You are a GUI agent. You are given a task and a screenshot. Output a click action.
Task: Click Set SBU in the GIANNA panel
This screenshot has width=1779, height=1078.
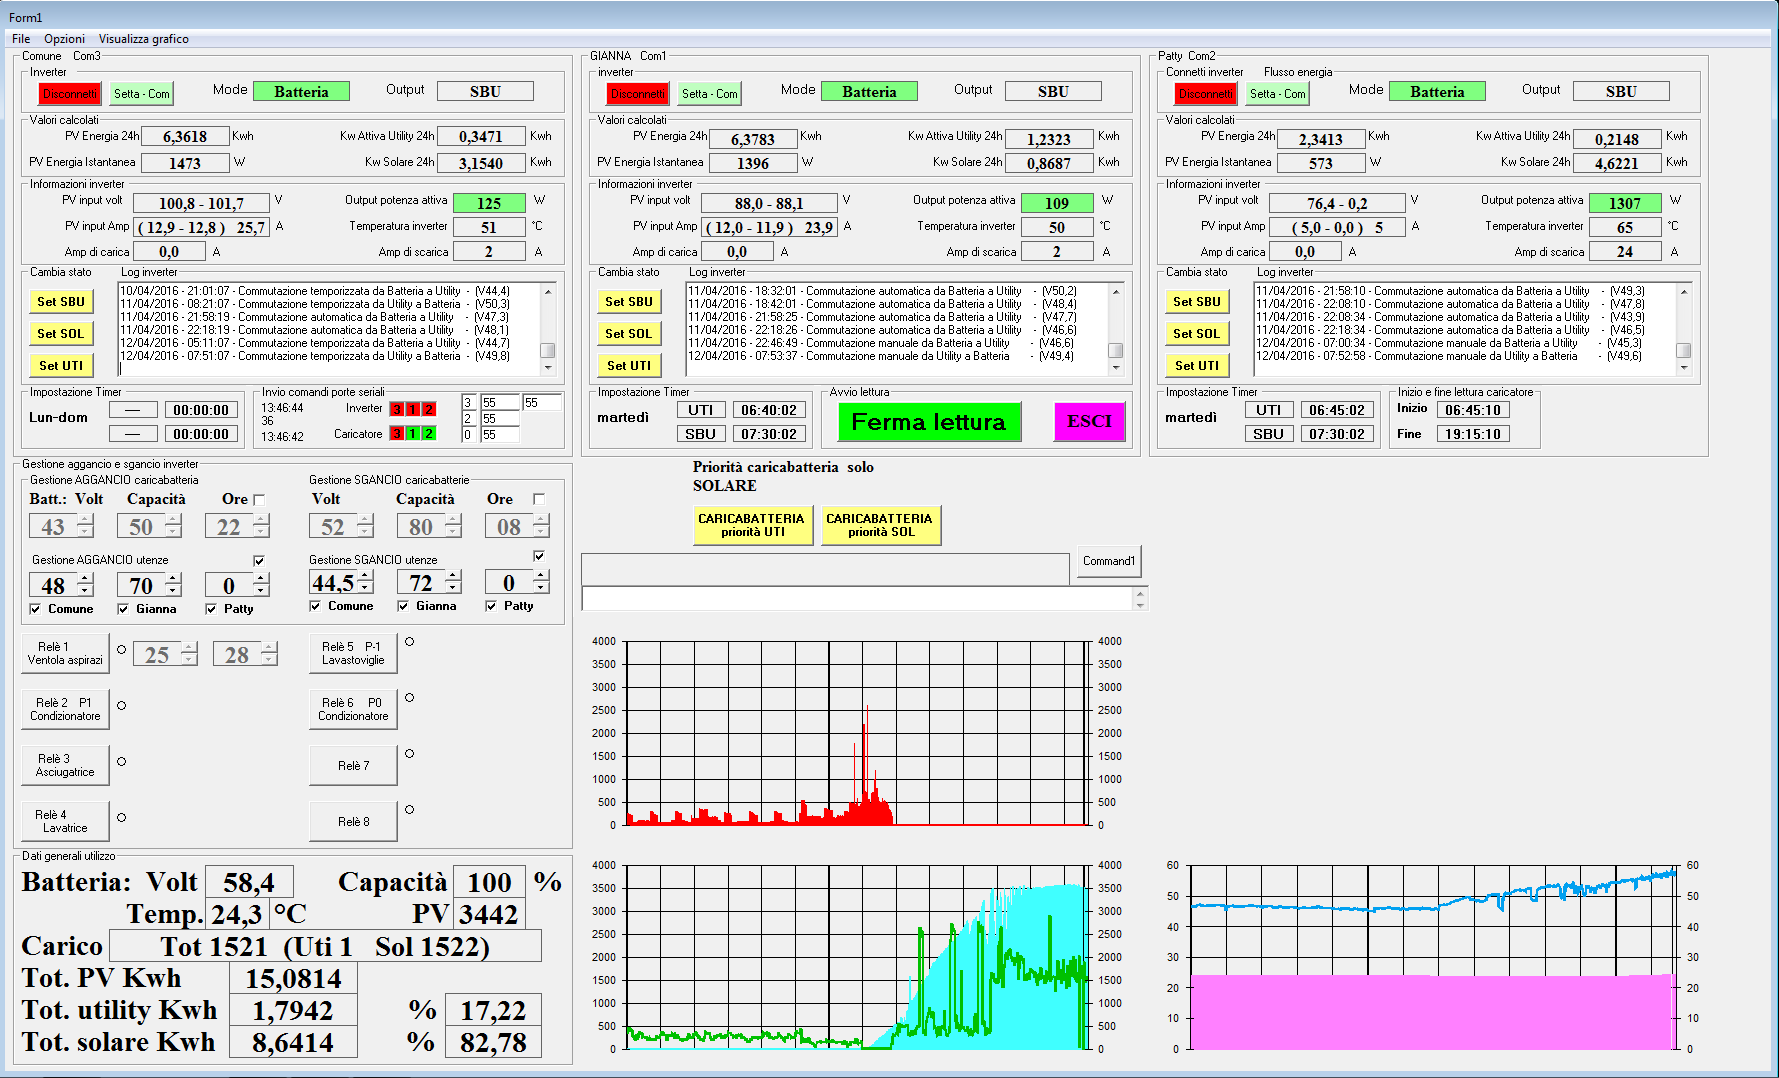pyautogui.click(x=629, y=302)
